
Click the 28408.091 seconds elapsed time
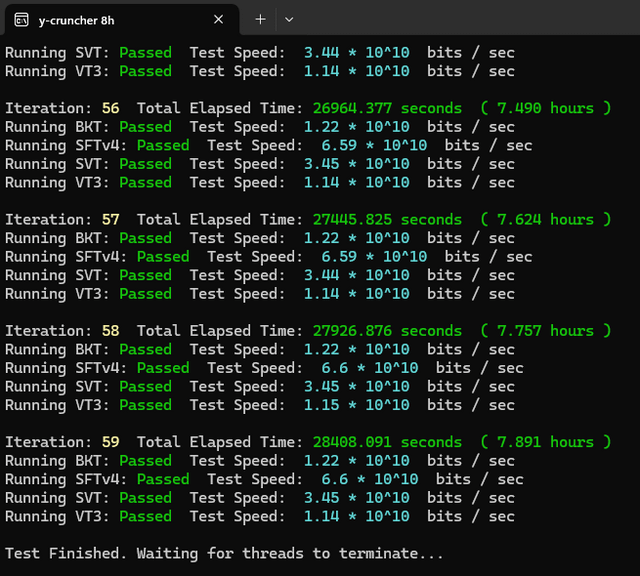coord(387,442)
